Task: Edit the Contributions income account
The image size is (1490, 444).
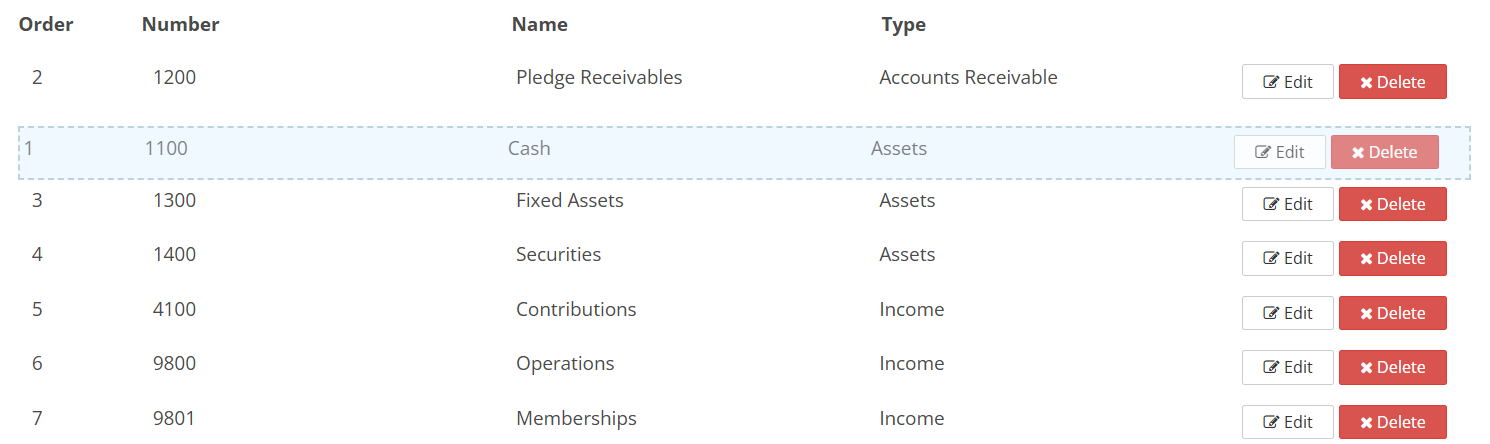Action: (1287, 313)
